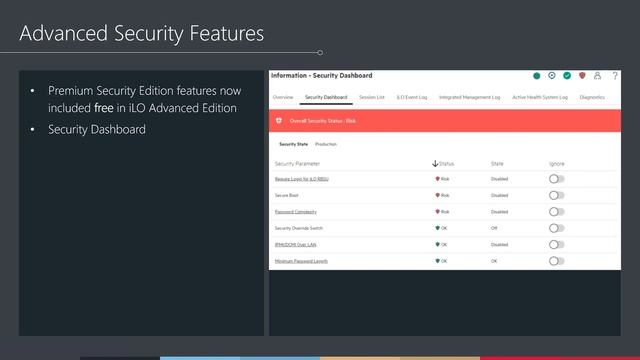
Task: Click Risk shield icon in Require Login row
Action: click(438, 179)
